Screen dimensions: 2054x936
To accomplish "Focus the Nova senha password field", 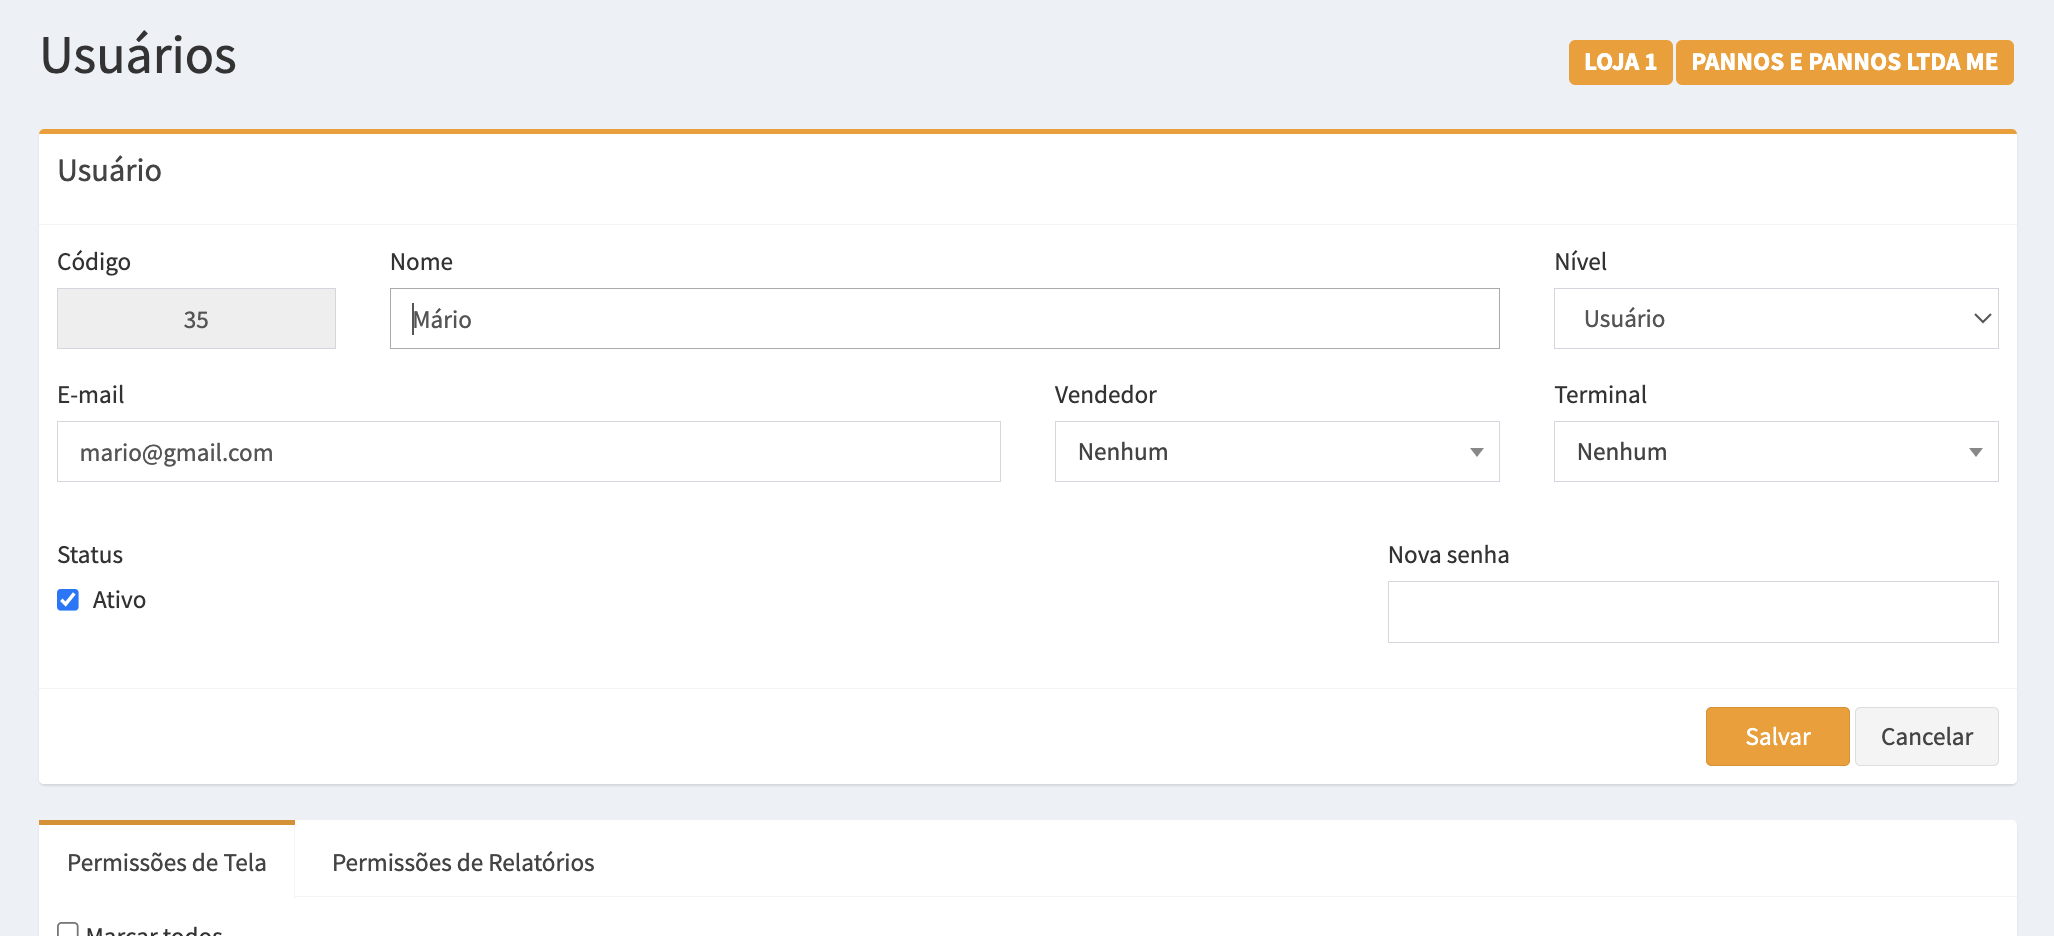I will coord(1692,612).
